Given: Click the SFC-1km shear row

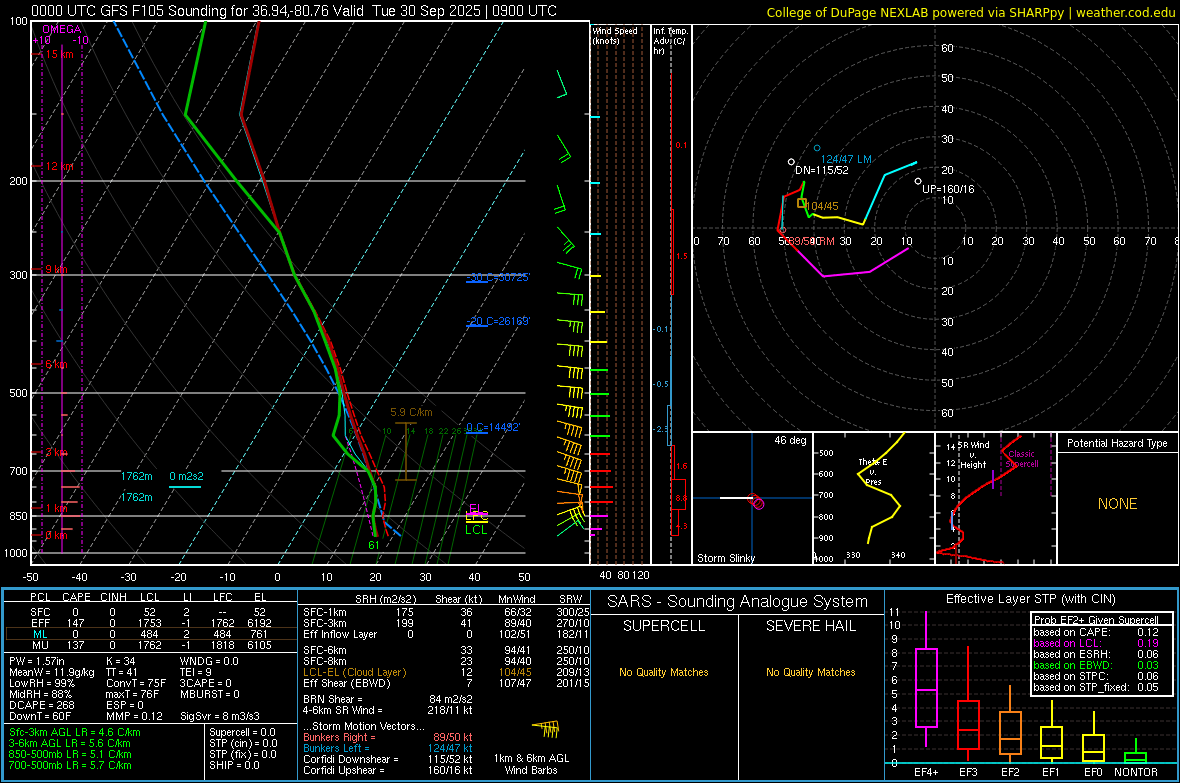Looking at the screenshot, I should (446, 612).
